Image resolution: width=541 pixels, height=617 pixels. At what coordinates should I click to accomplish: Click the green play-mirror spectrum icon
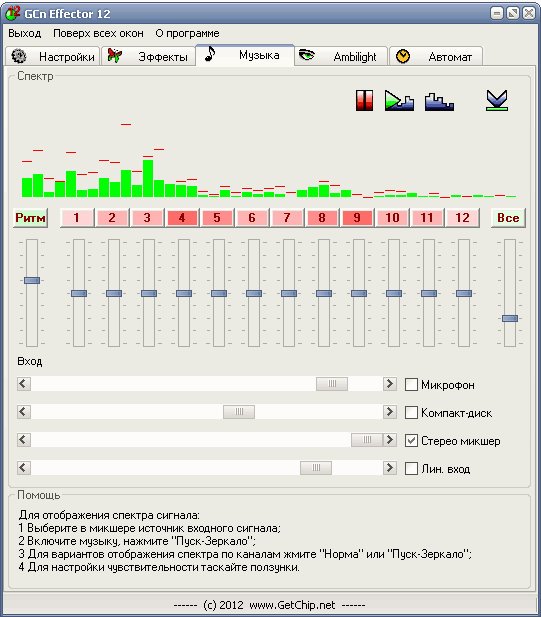399,101
